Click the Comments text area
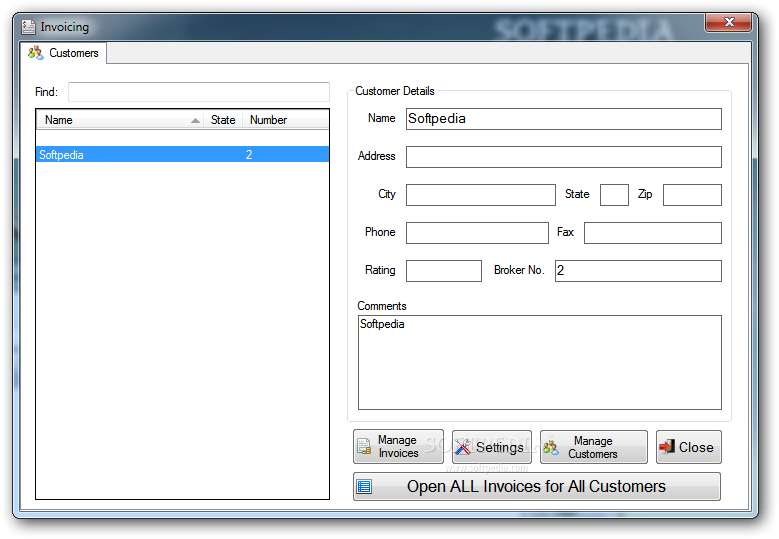 coord(540,362)
